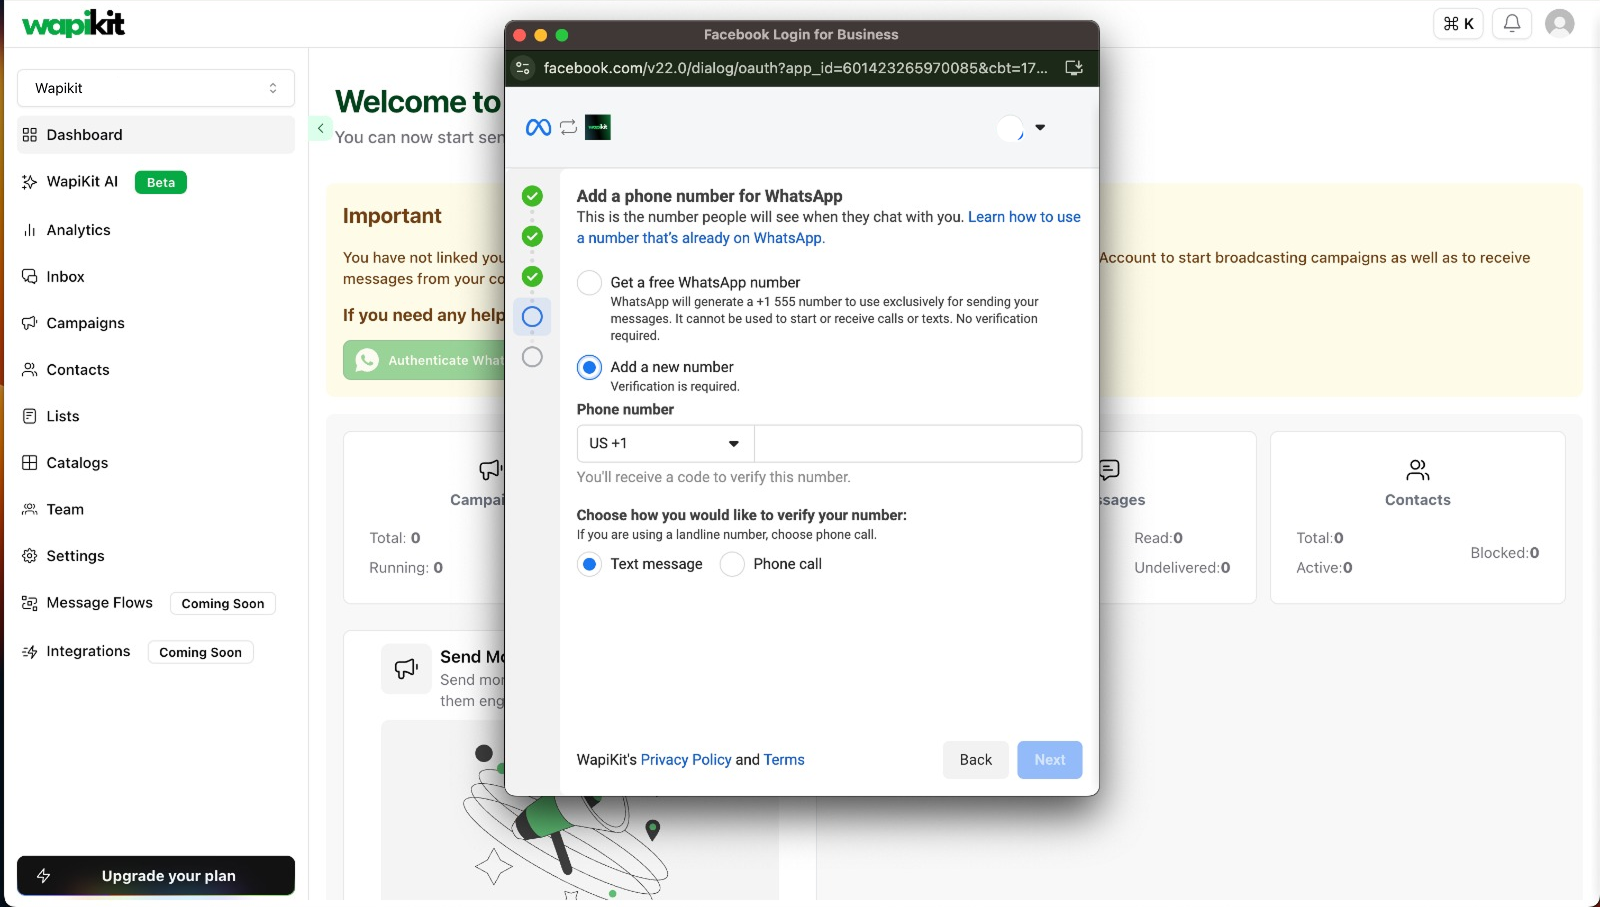Open Integrations

coord(88,652)
